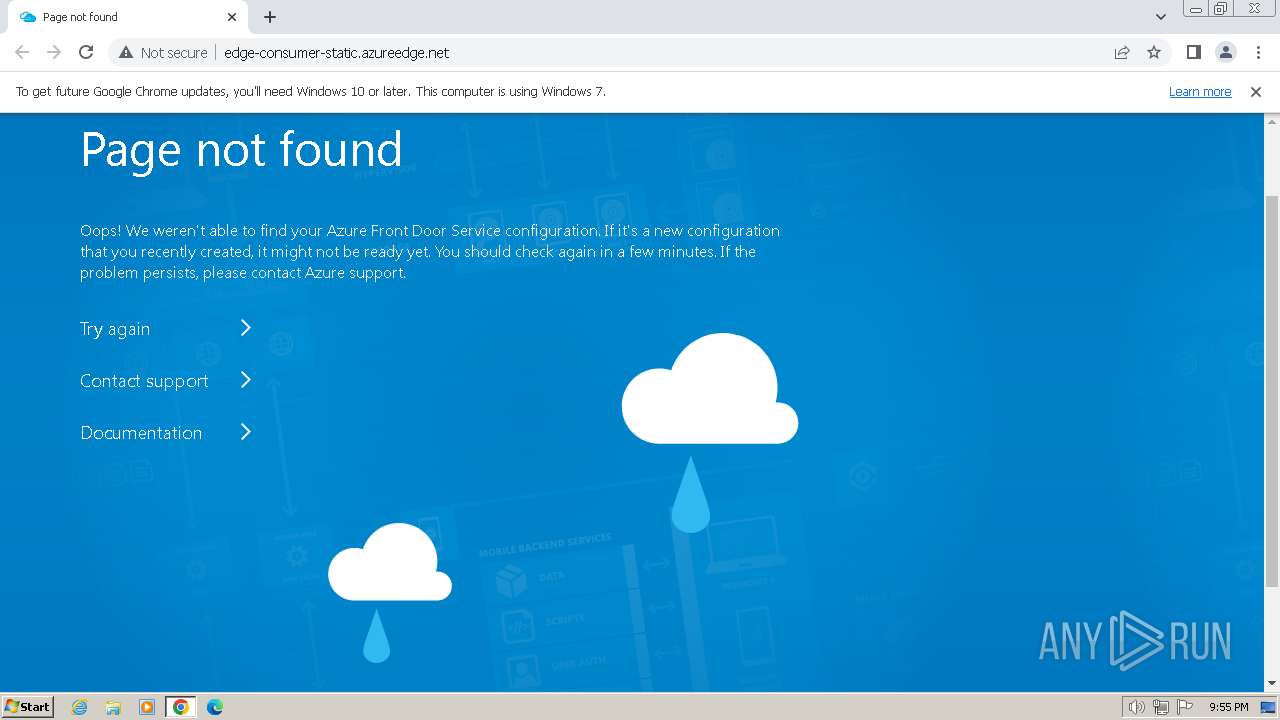Reload the page with the refresh icon
Viewport: 1280px width, 720px height.
click(x=86, y=52)
